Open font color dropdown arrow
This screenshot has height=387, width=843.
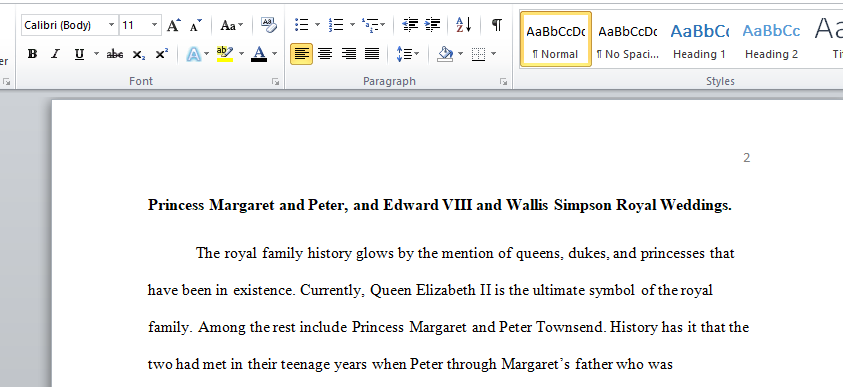click(x=274, y=54)
